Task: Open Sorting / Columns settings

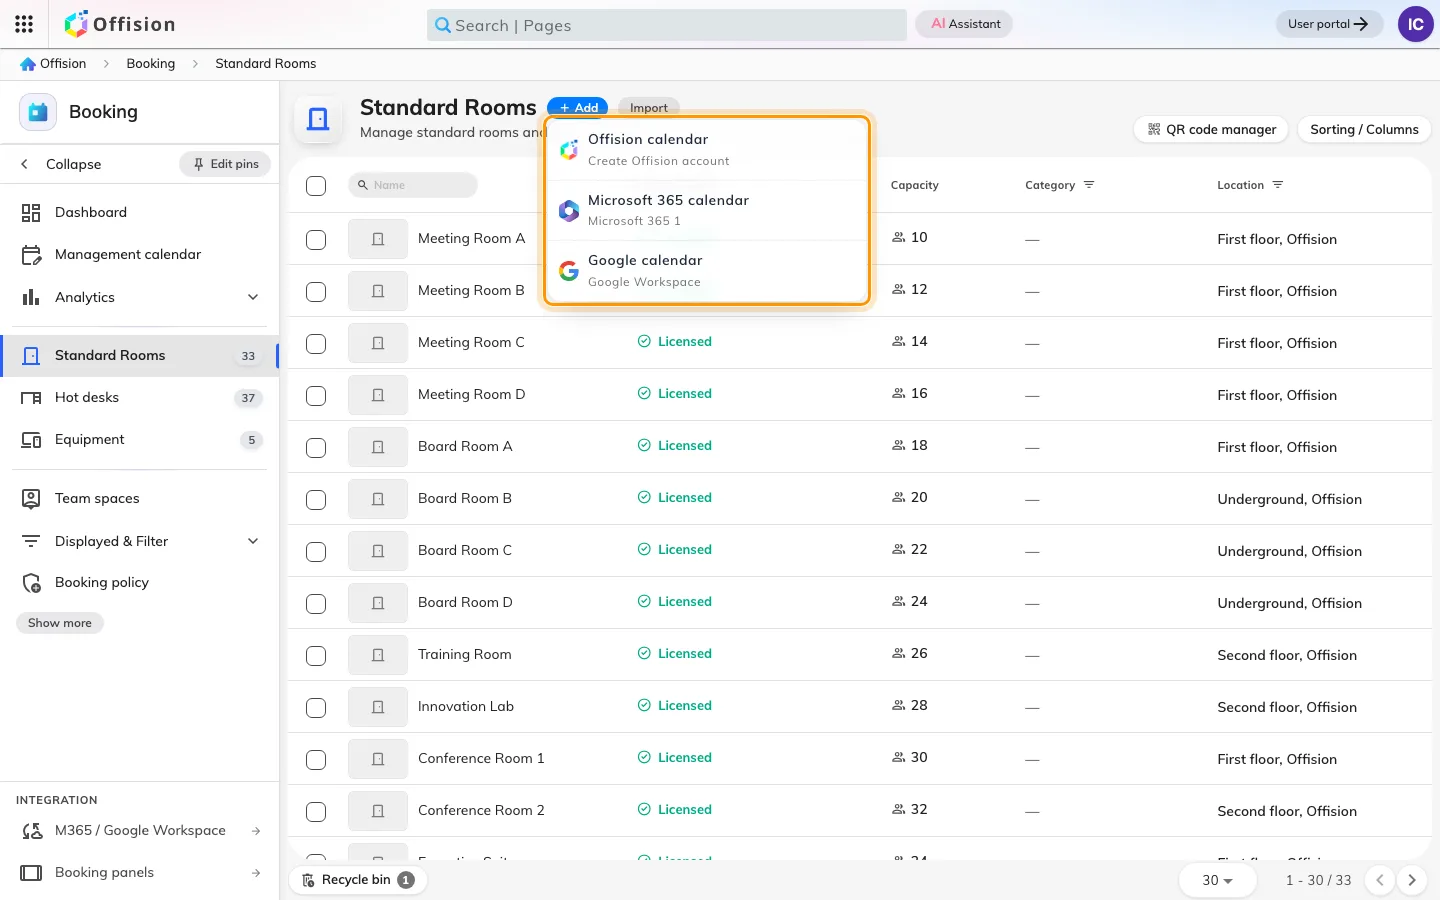Action: click(x=1364, y=129)
